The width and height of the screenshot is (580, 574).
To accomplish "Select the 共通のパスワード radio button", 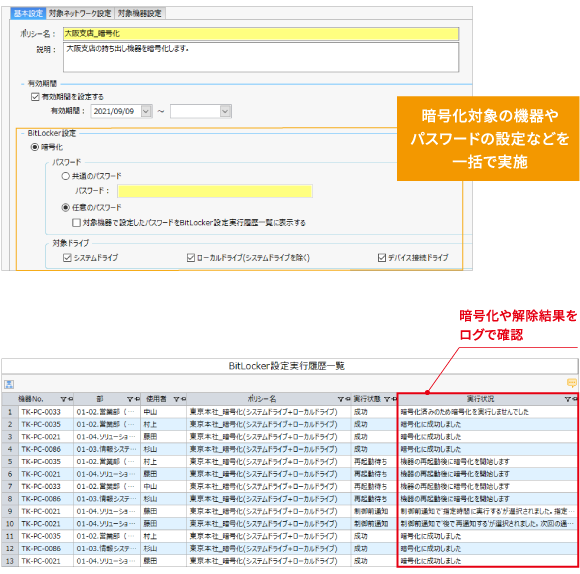I will click(65, 176).
